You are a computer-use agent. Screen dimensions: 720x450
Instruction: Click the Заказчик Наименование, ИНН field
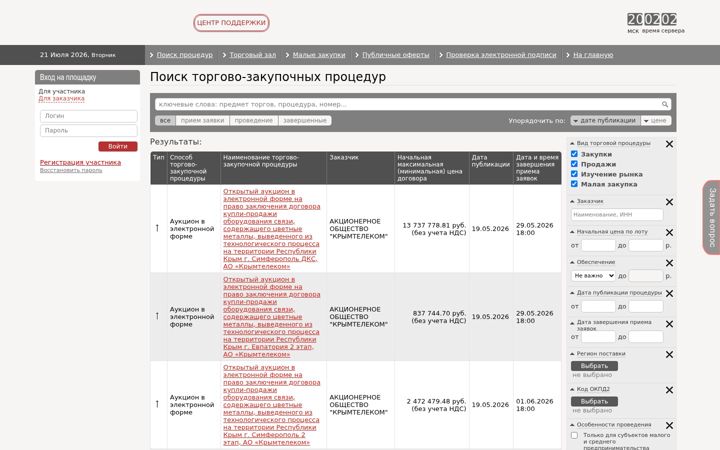click(617, 214)
